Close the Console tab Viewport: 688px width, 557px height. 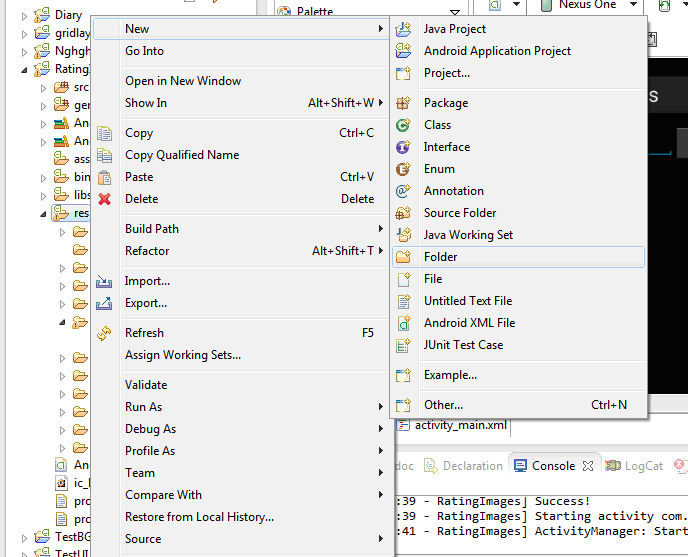pos(588,466)
